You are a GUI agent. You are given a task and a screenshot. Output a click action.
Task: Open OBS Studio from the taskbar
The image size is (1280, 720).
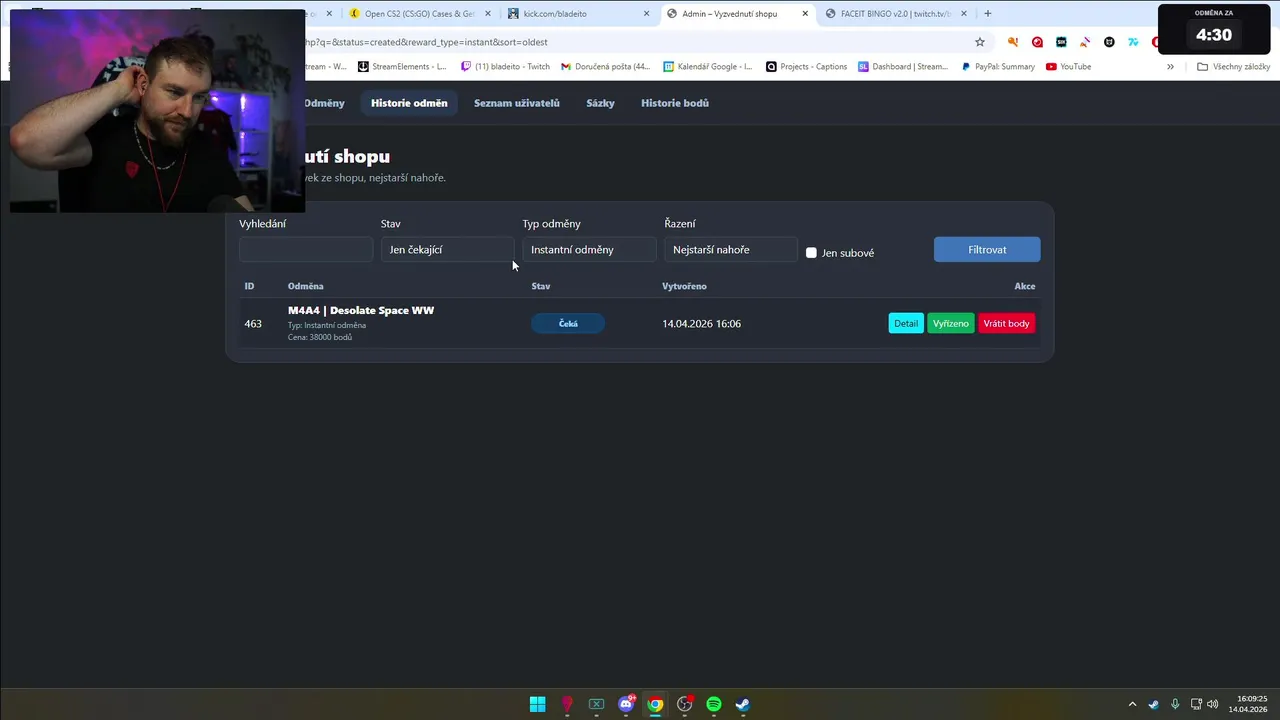685,704
